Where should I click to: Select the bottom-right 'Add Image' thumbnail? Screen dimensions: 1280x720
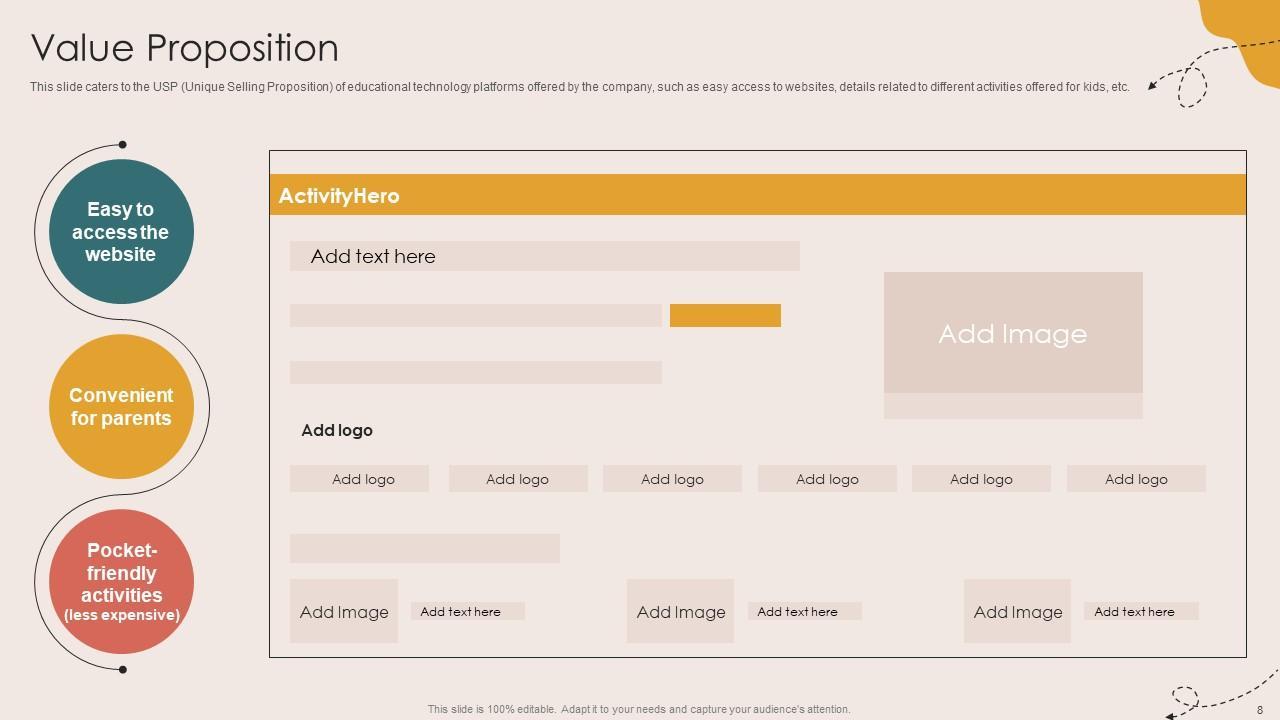1017,611
